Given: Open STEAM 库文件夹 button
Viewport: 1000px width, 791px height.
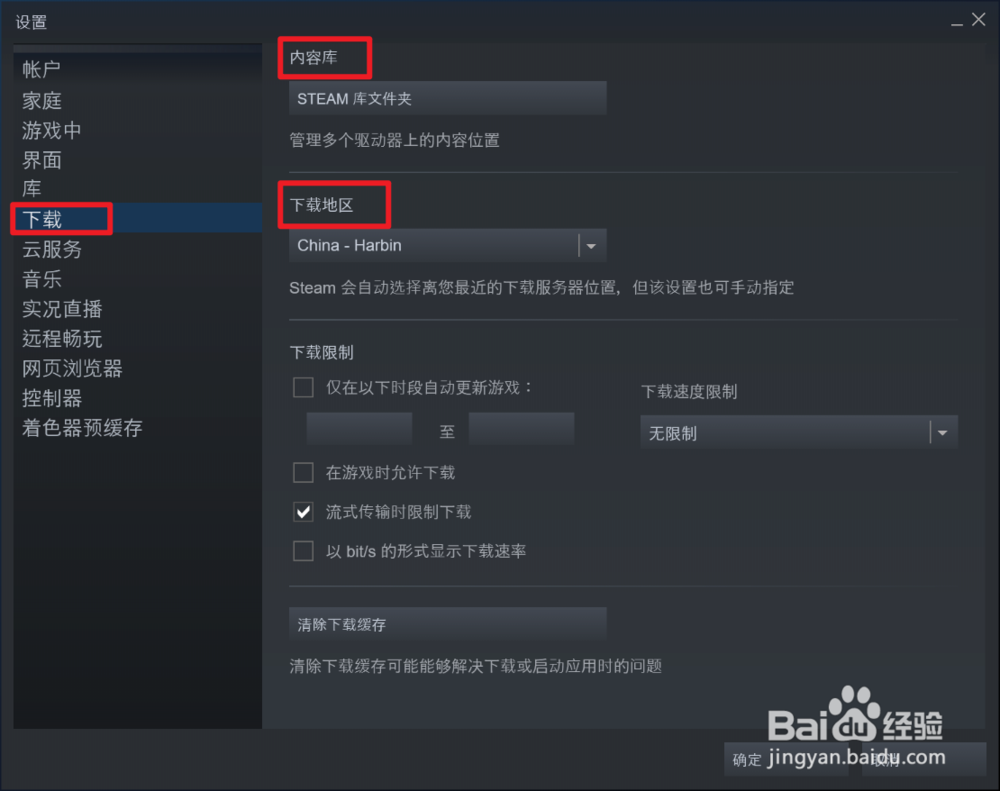Looking at the screenshot, I should click(447, 98).
